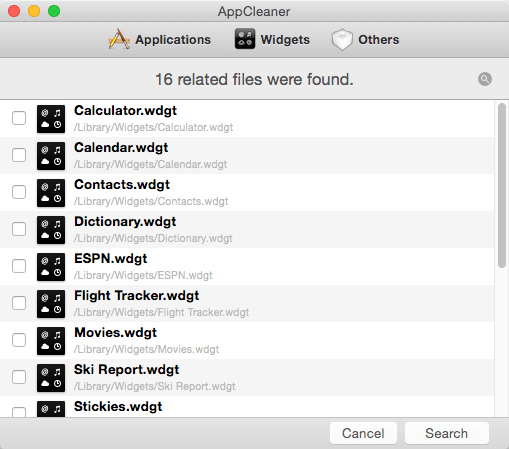Click the magnifier search icon beside results count
This screenshot has width=509, height=449.
485,79
